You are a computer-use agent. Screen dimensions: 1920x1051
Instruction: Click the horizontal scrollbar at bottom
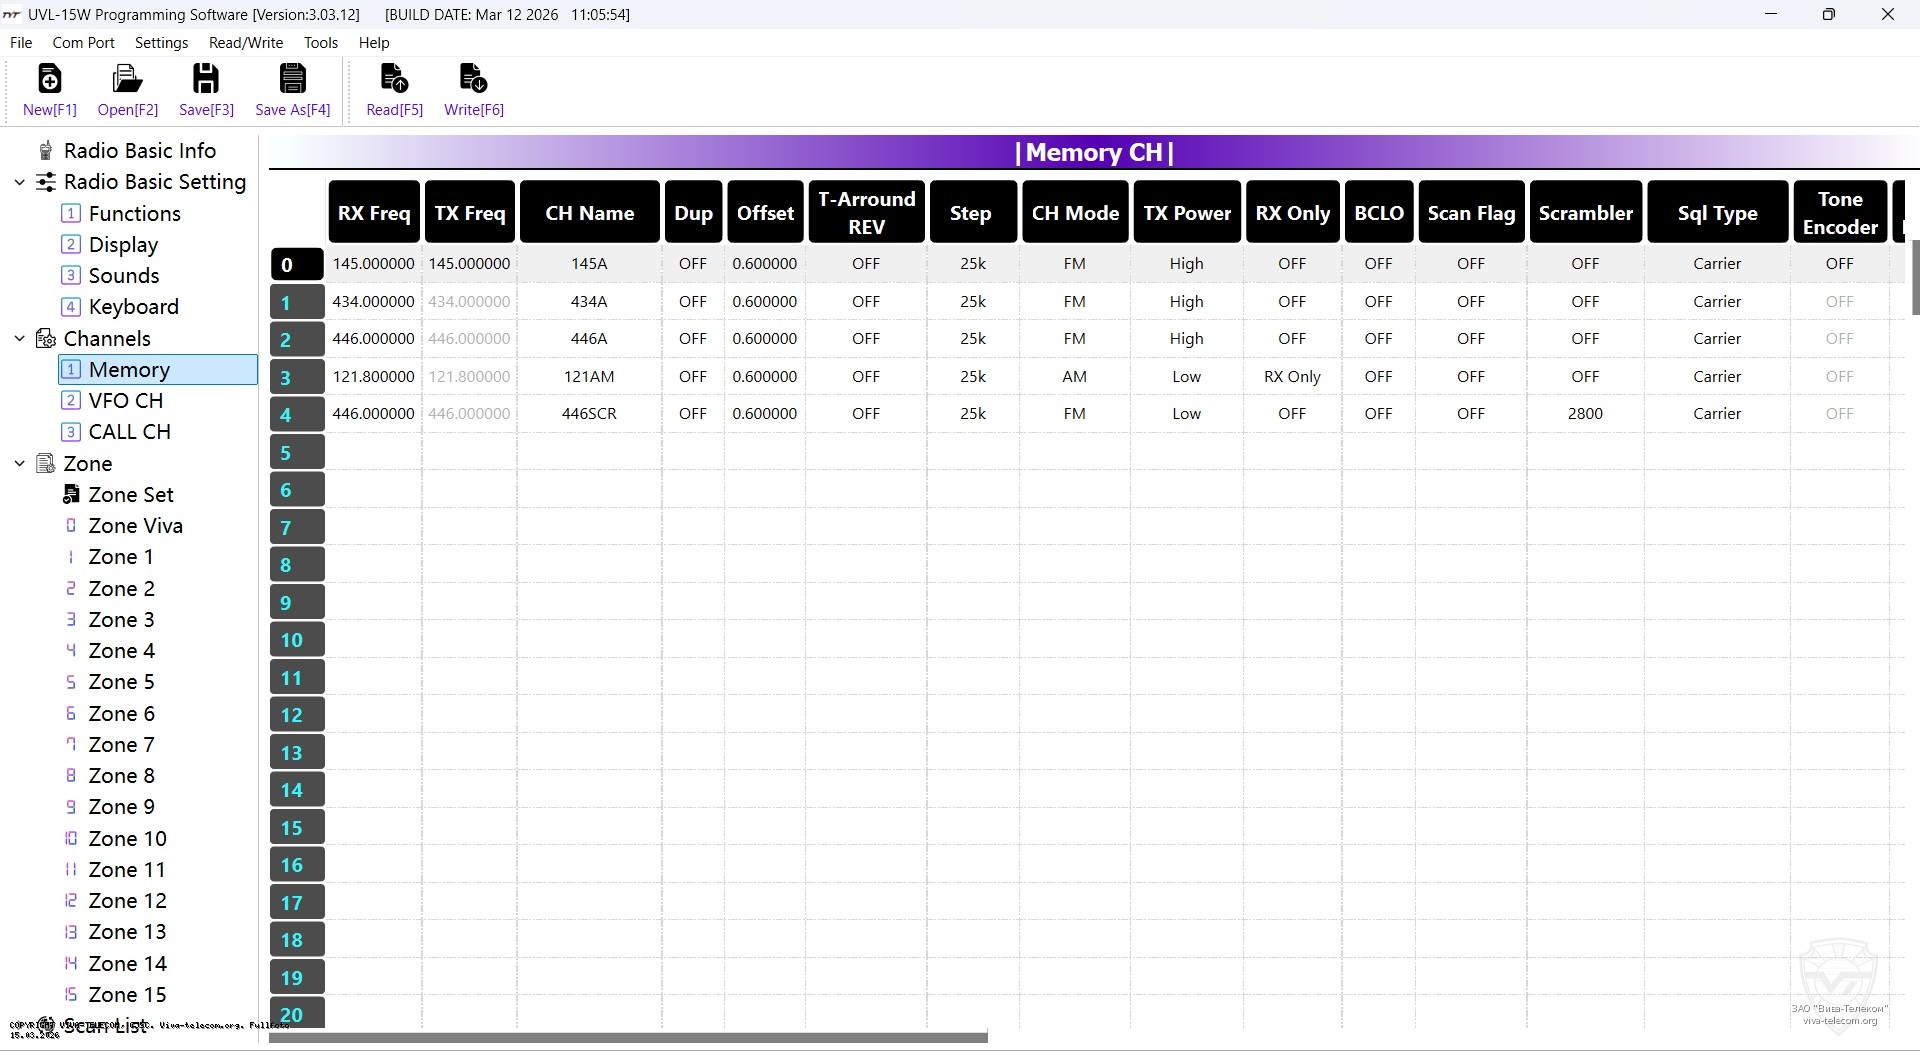click(x=628, y=1038)
